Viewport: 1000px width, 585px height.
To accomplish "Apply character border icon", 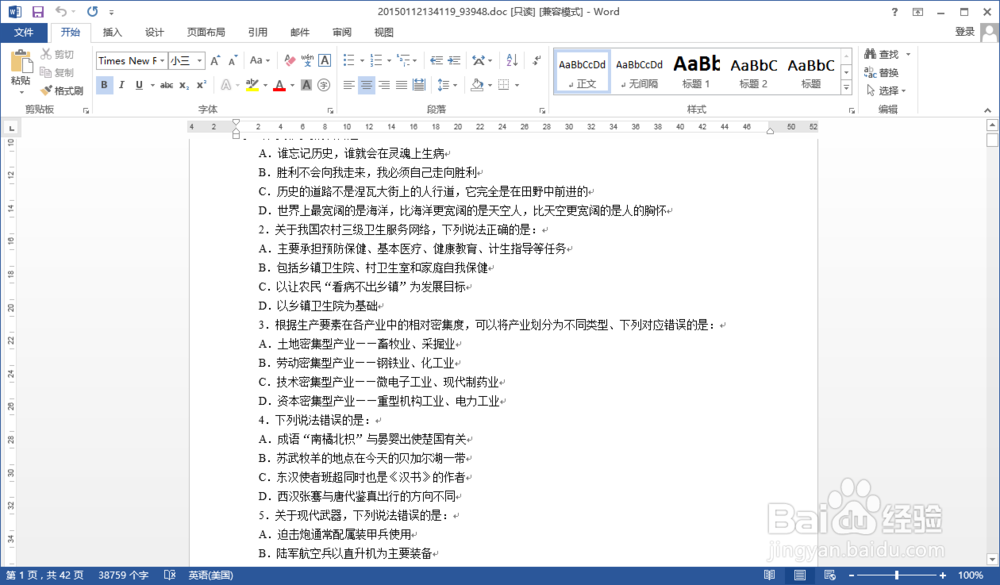I will 325,61.
